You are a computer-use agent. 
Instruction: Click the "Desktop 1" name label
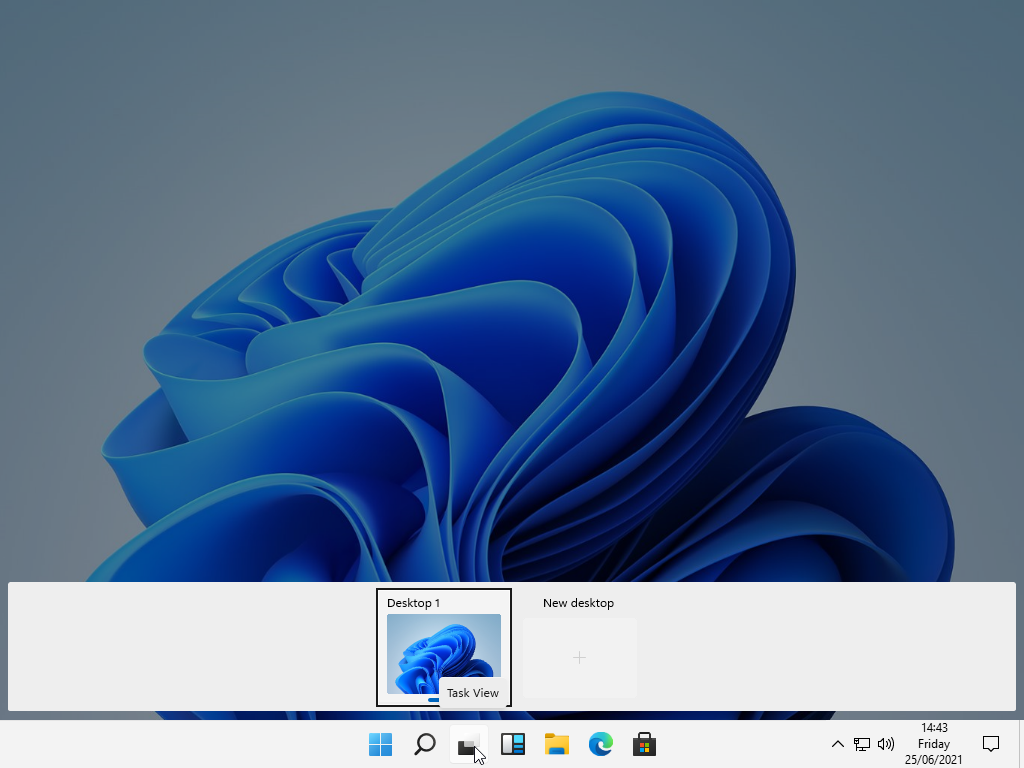pyautogui.click(x=413, y=603)
